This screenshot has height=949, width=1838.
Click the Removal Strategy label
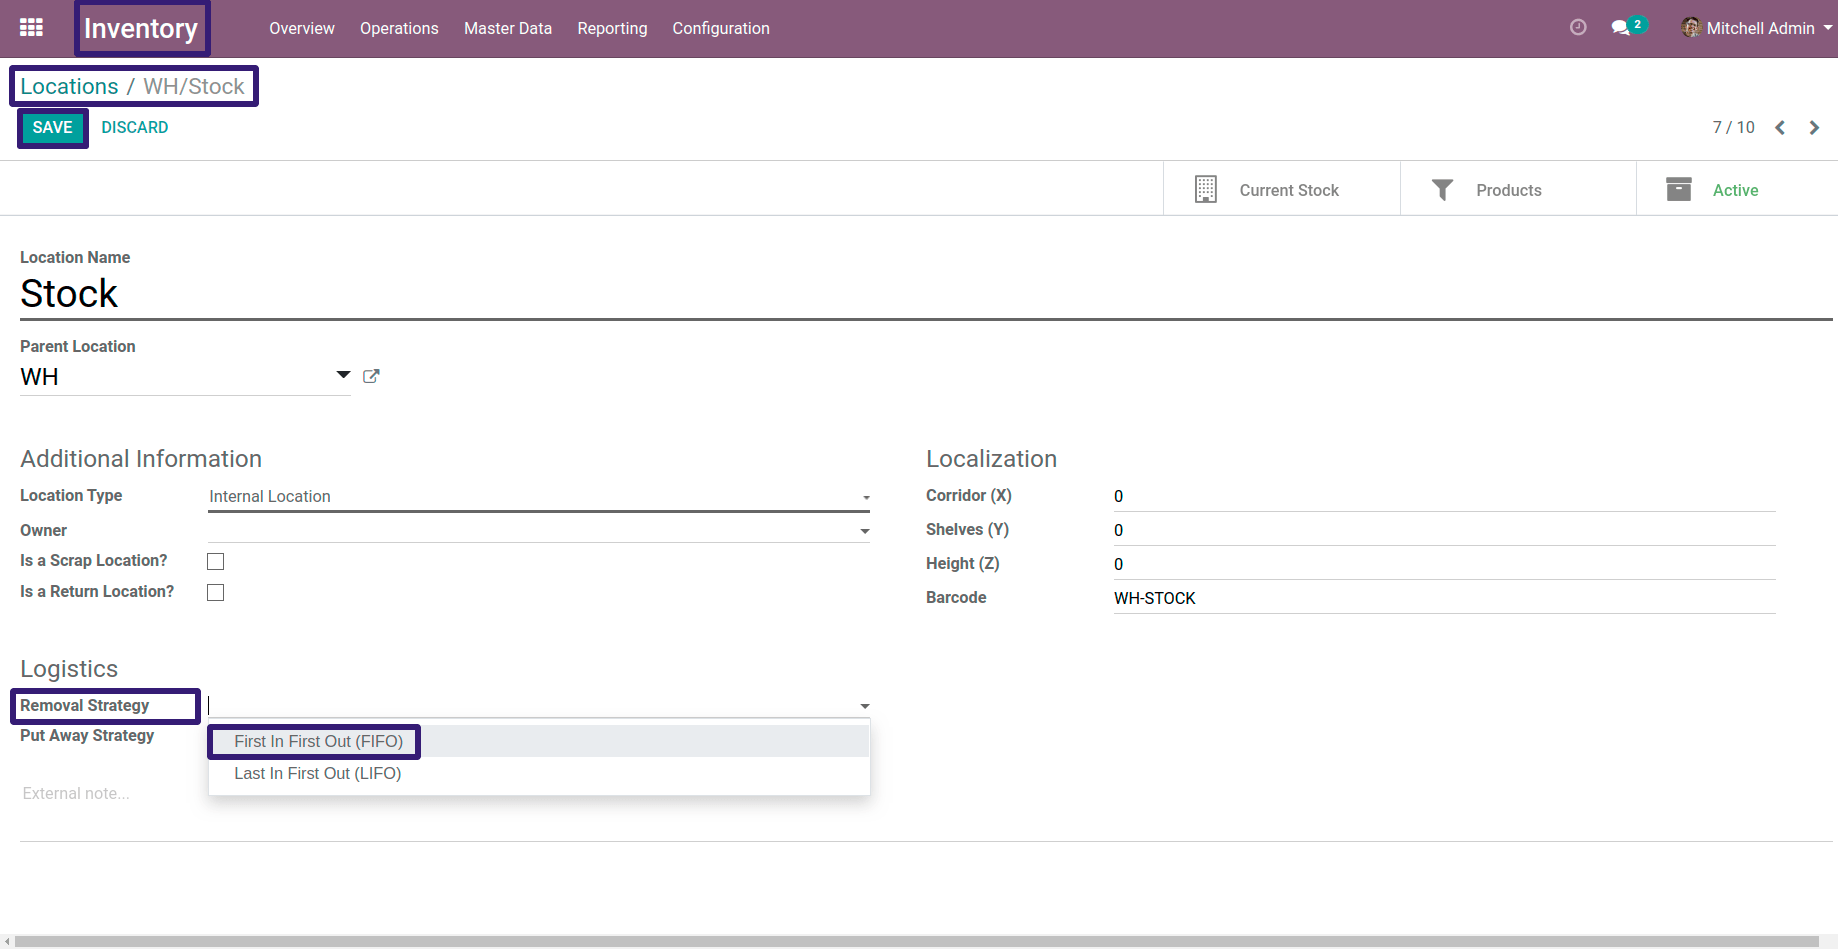[x=85, y=706]
